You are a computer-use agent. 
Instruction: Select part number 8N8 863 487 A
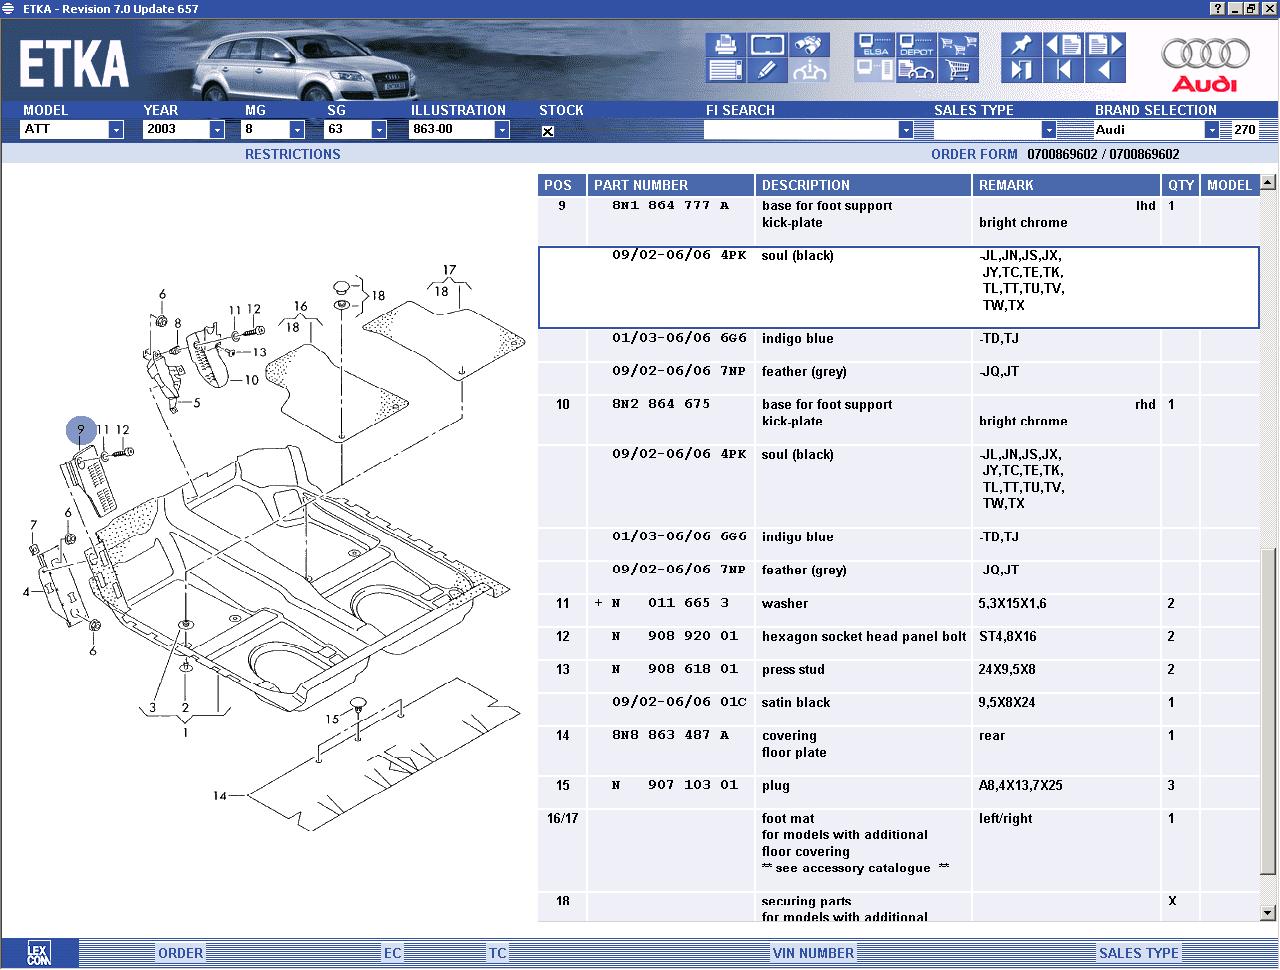click(670, 735)
